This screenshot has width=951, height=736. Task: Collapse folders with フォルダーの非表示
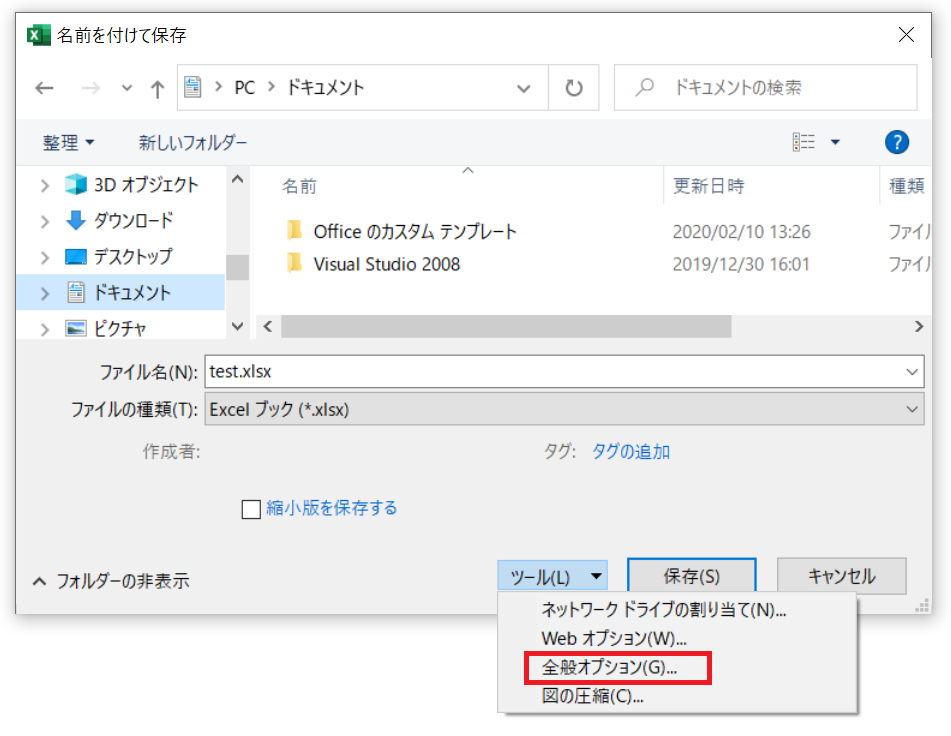pyautogui.click(x=111, y=581)
